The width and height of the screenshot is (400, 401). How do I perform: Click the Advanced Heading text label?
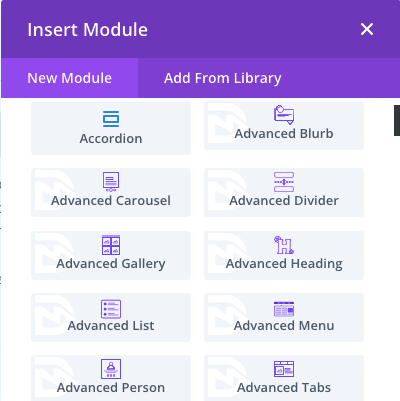(284, 264)
